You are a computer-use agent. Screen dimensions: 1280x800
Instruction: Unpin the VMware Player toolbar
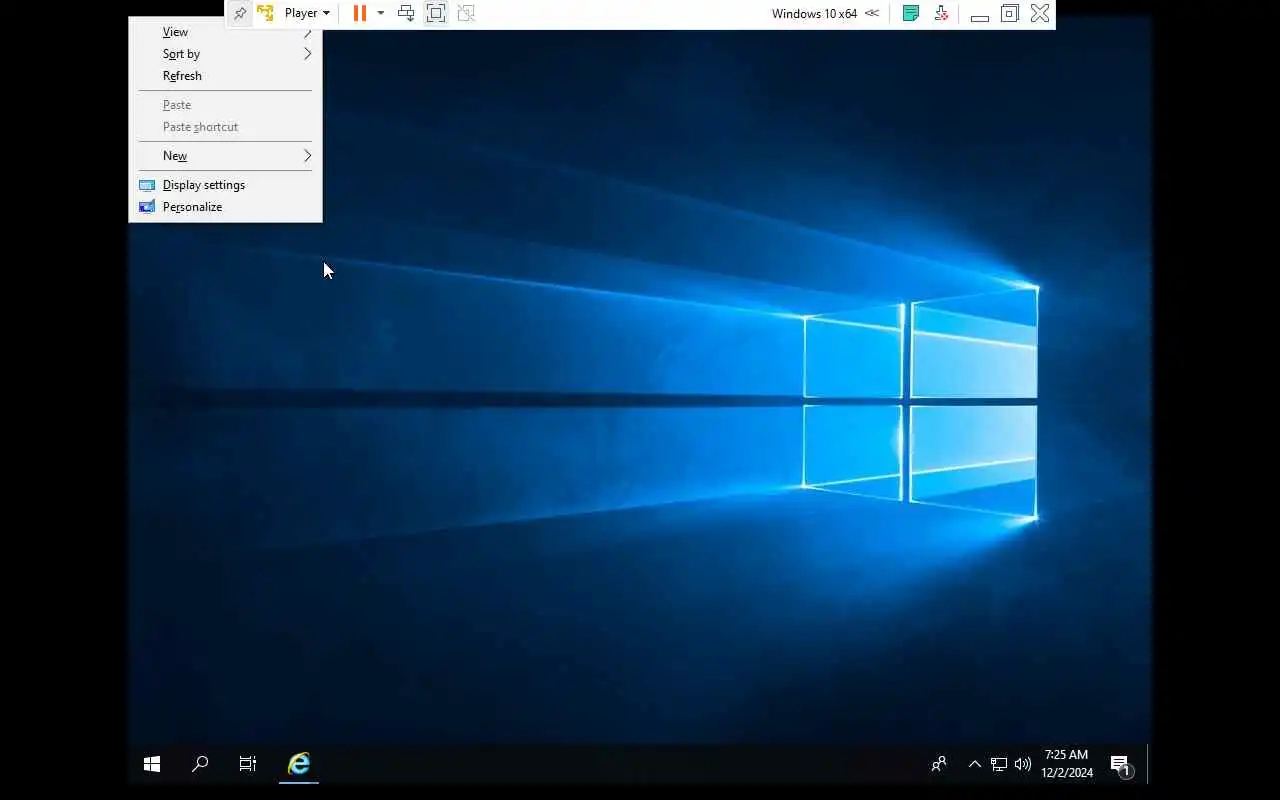(x=240, y=13)
